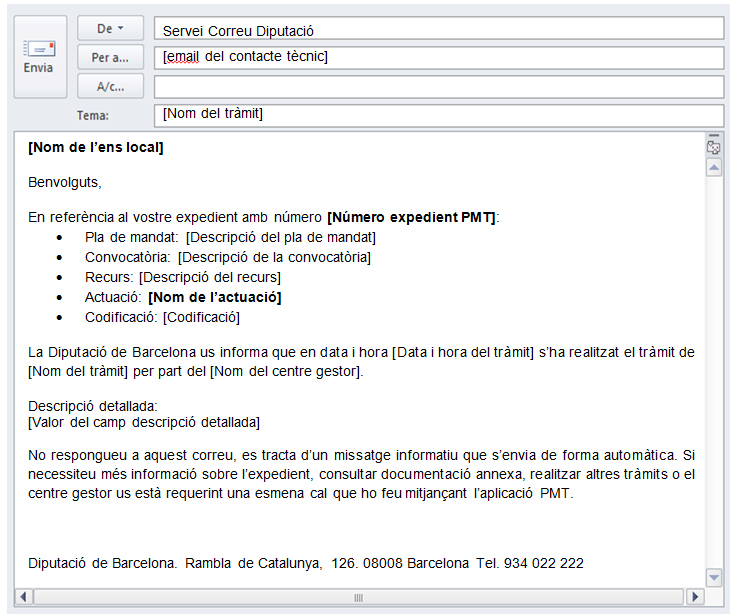Screen dimensions: 736x616
Task: Click the horizontal scrollbar thumb
Action: pos(359,597)
